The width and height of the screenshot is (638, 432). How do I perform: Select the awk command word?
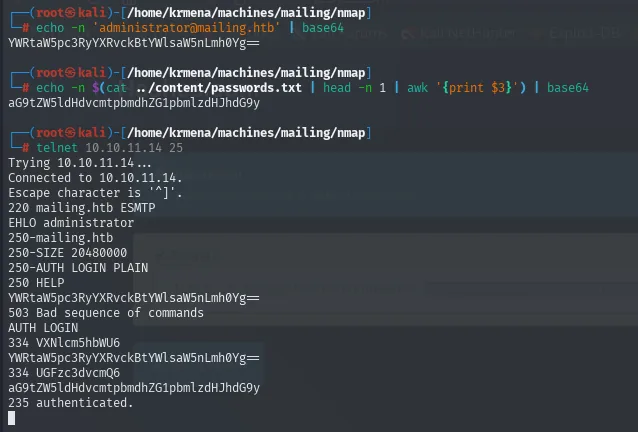tap(417, 88)
